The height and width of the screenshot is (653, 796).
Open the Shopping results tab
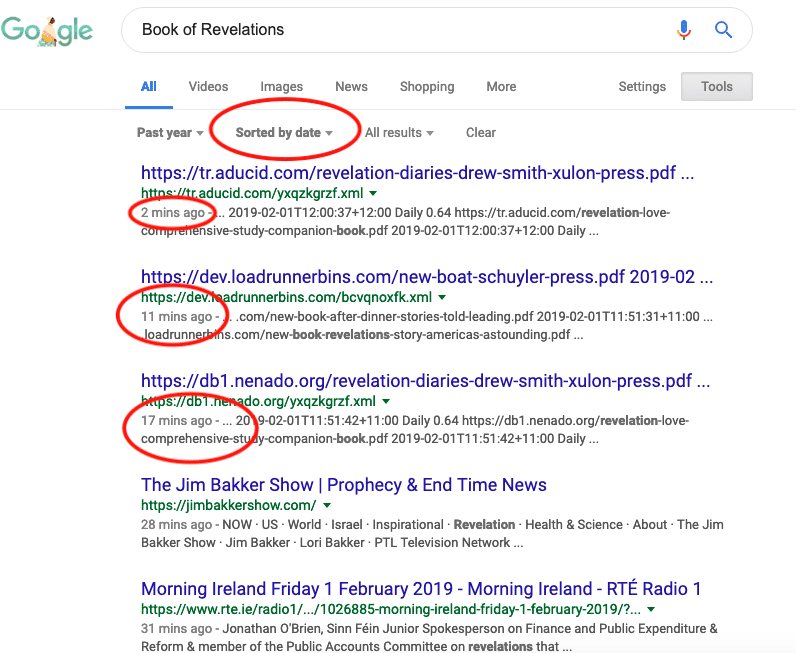pos(427,87)
